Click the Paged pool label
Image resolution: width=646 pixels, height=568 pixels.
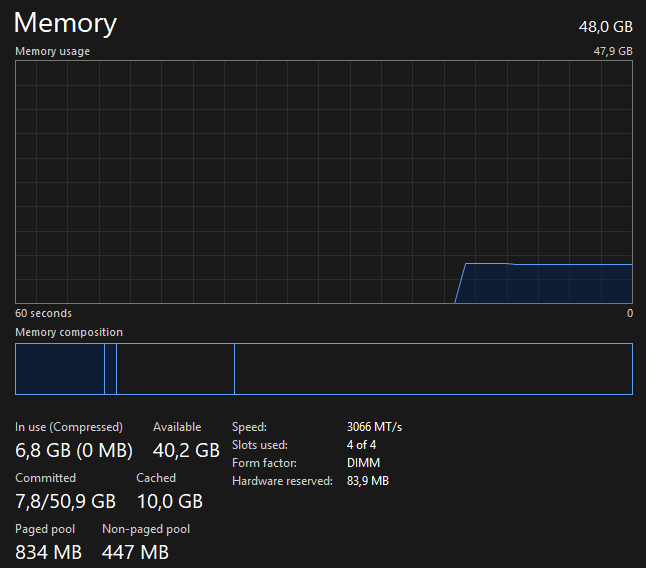45,529
